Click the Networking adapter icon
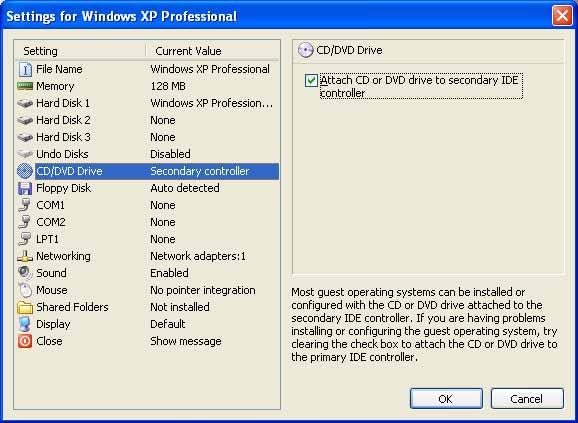The height and width of the screenshot is (423, 578). [25, 256]
